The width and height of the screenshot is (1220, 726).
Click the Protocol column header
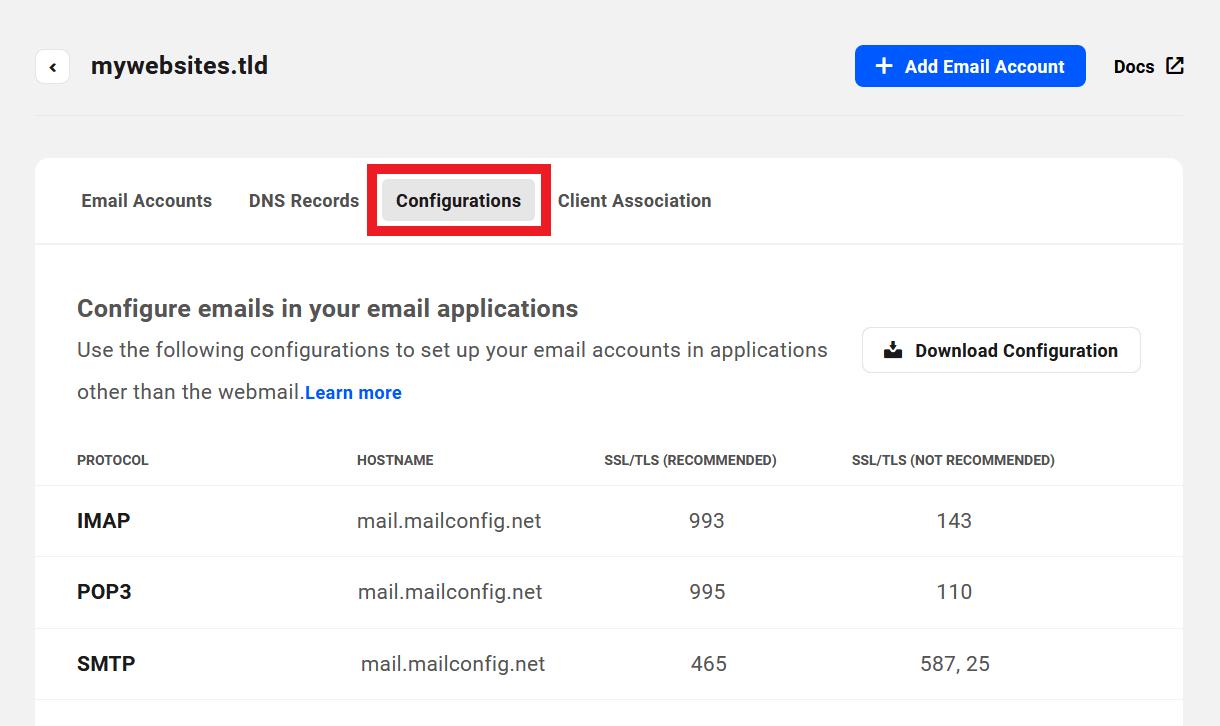coord(113,460)
